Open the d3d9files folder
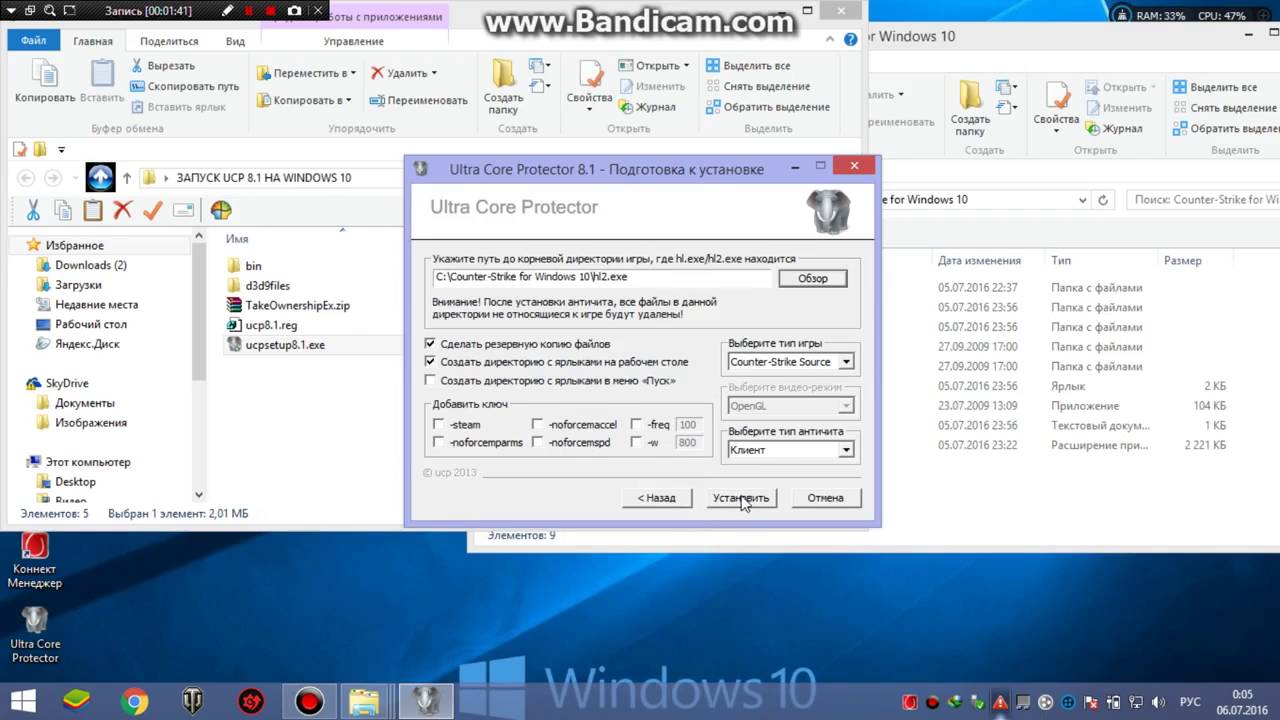 267,285
